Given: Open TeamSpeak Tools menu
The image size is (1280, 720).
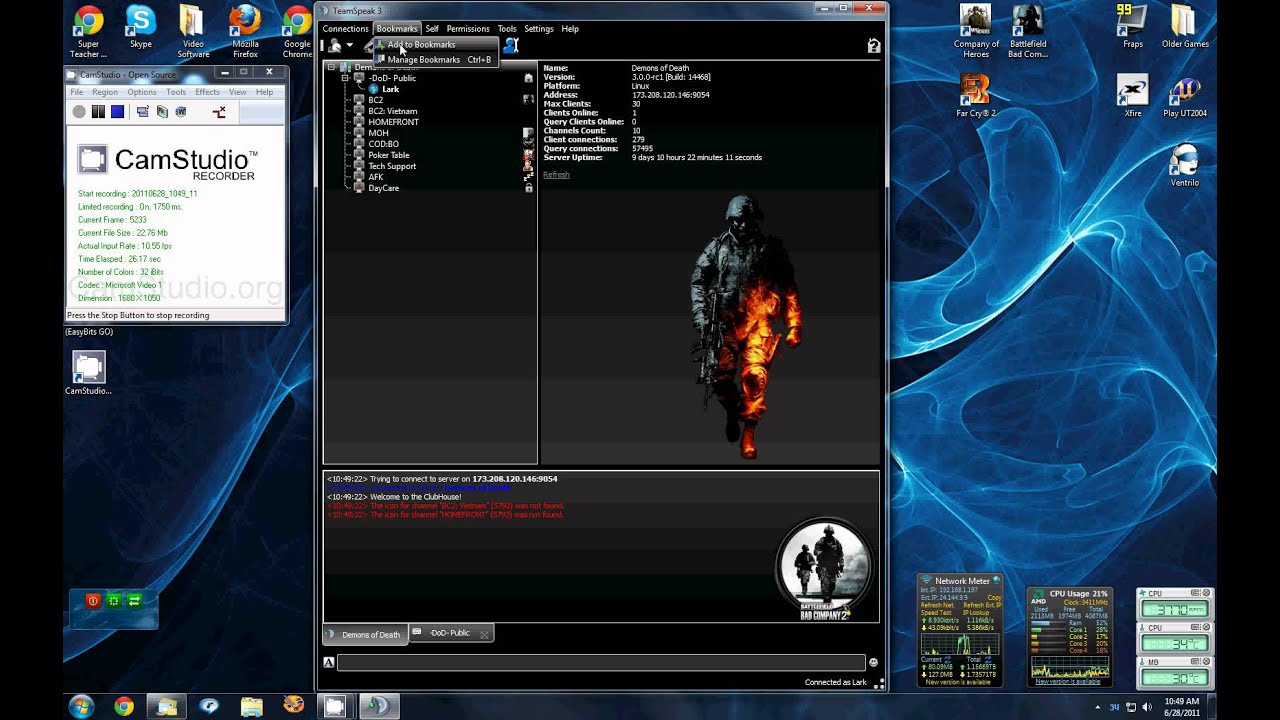Looking at the screenshot, I should click(507, 29).
